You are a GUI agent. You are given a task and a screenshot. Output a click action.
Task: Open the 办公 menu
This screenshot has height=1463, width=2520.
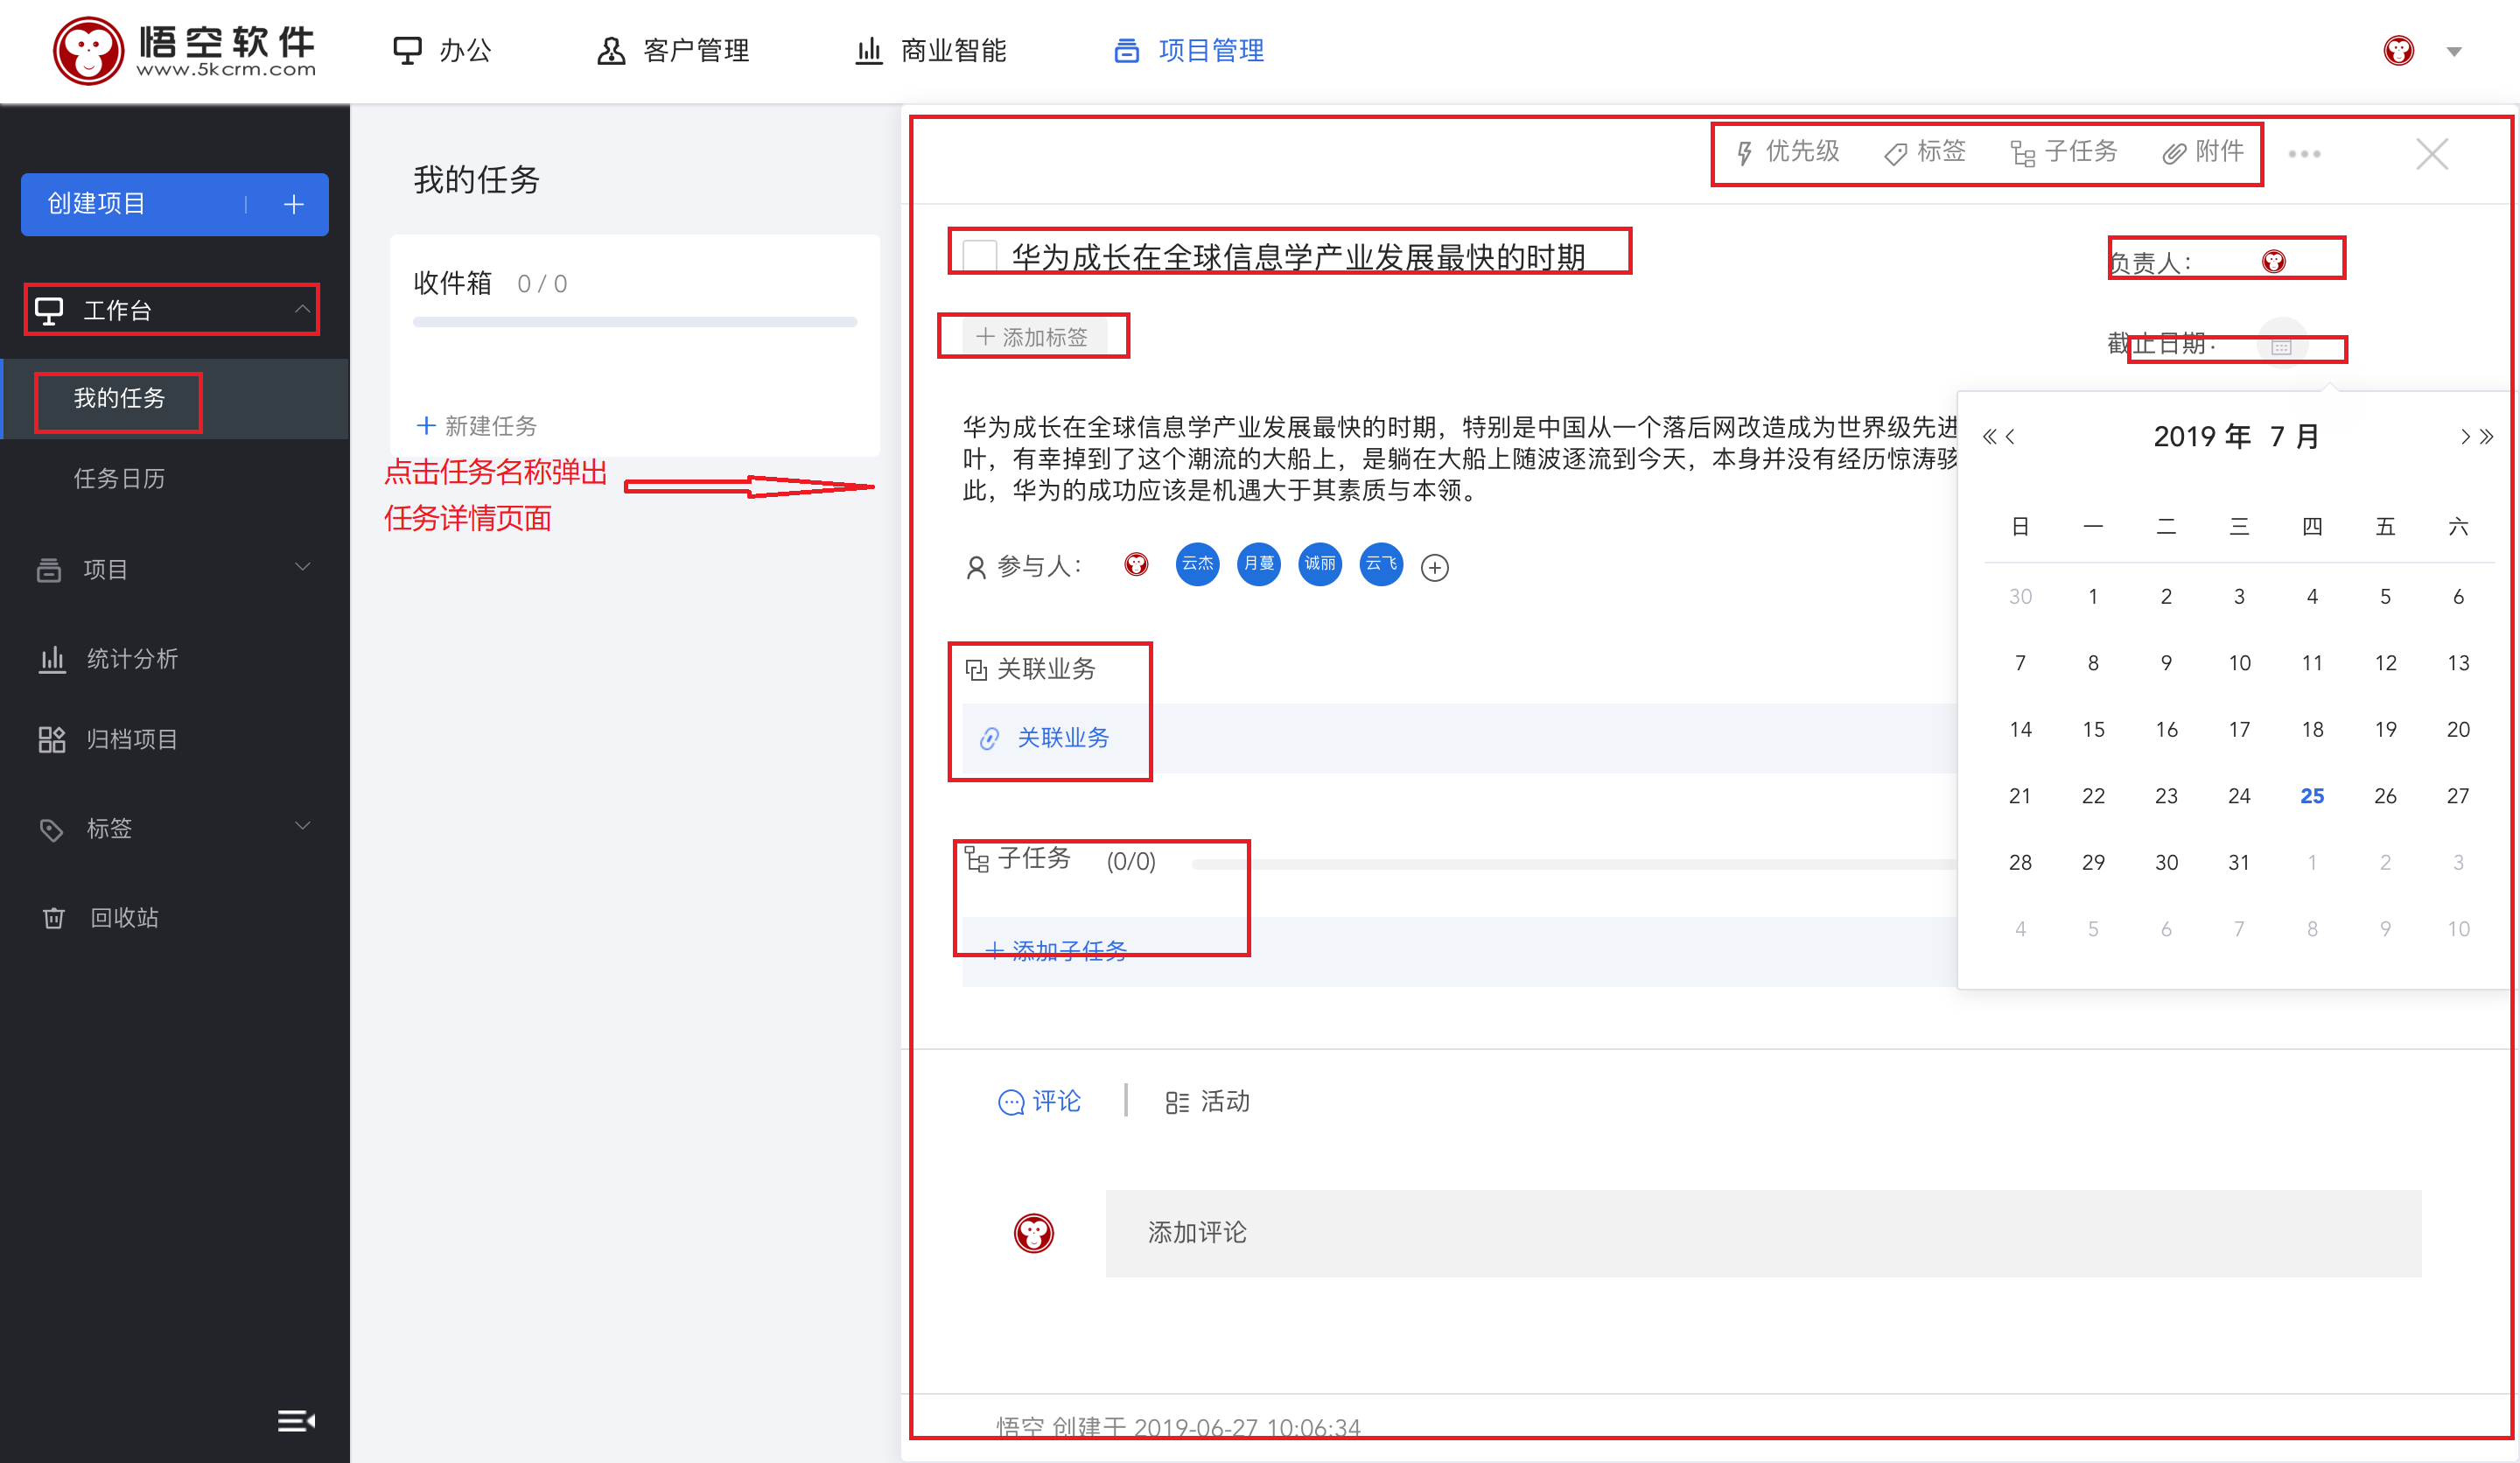point(442,50)
